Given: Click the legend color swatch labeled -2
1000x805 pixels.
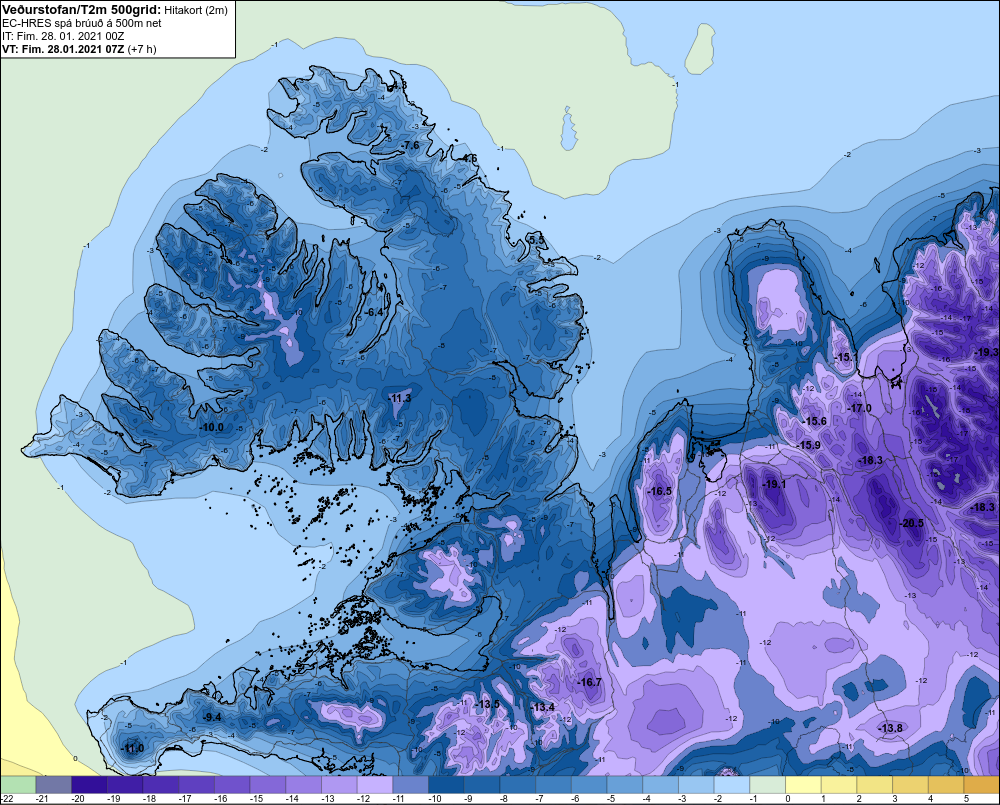Looking at the screenshot, I should point(732,784).
